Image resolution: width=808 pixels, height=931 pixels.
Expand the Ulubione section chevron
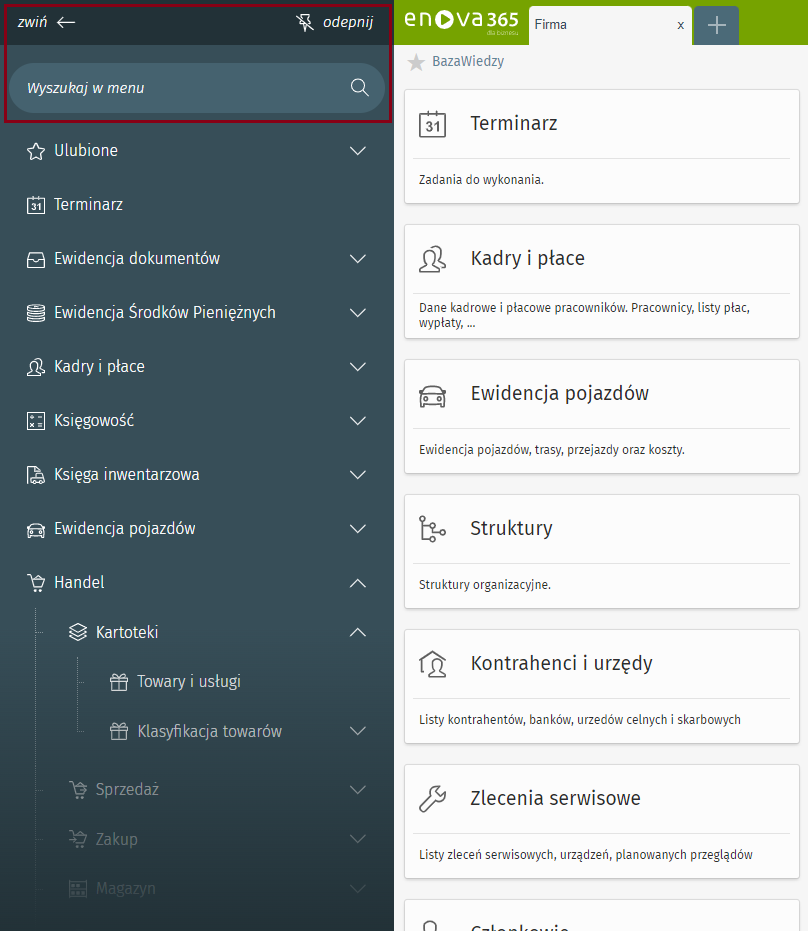358,151
